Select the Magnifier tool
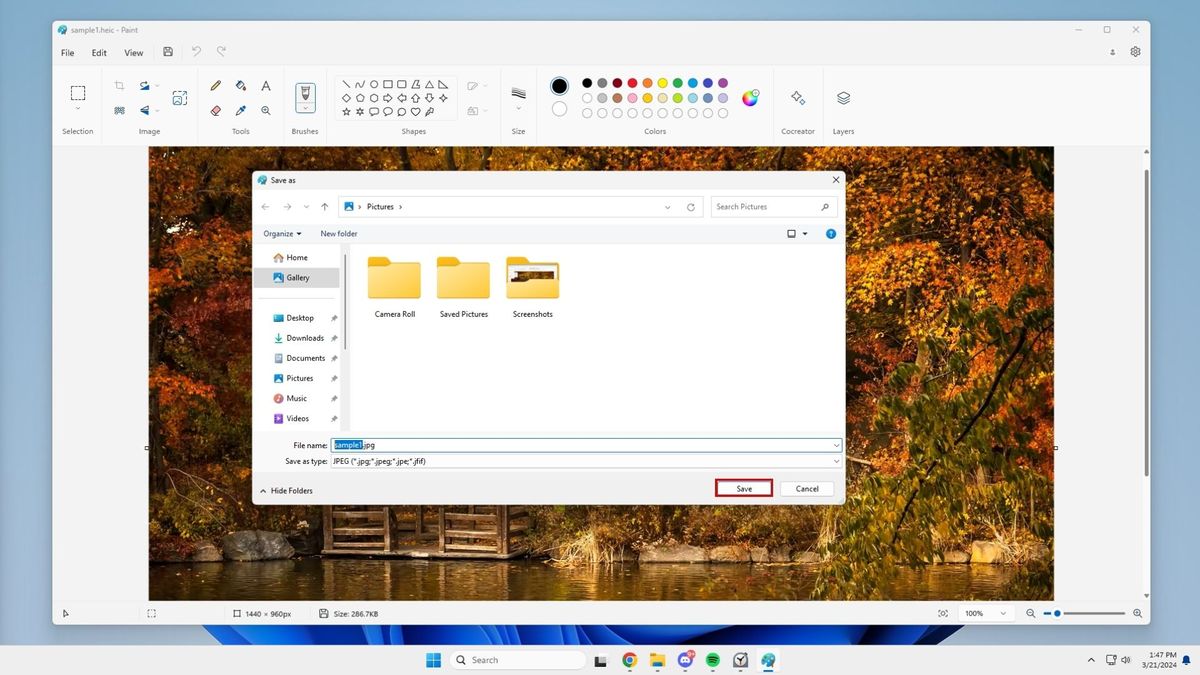1200x675 pixels. coord(266,111)
